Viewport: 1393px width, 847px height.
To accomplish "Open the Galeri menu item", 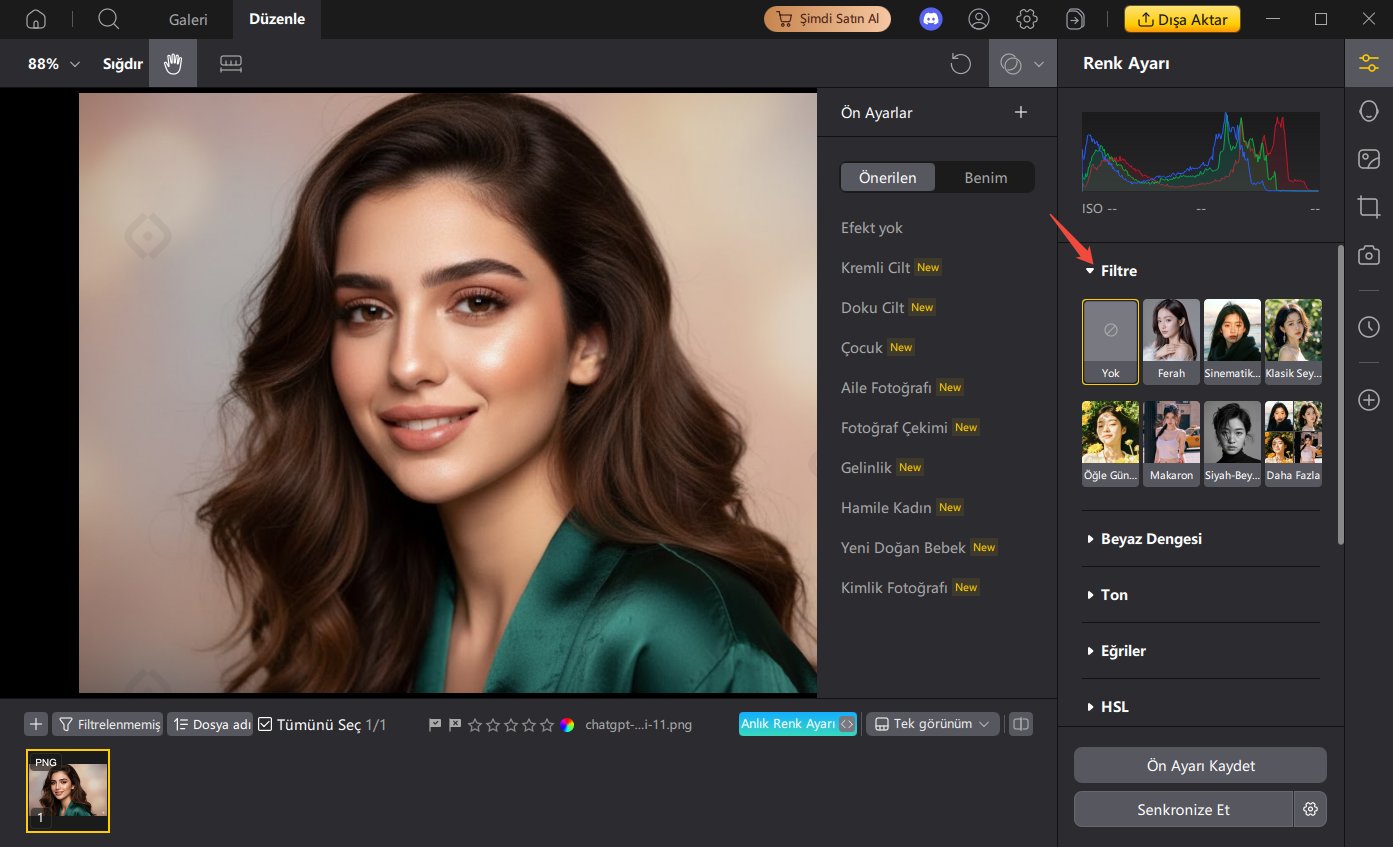I will click(x=188, y=18).
